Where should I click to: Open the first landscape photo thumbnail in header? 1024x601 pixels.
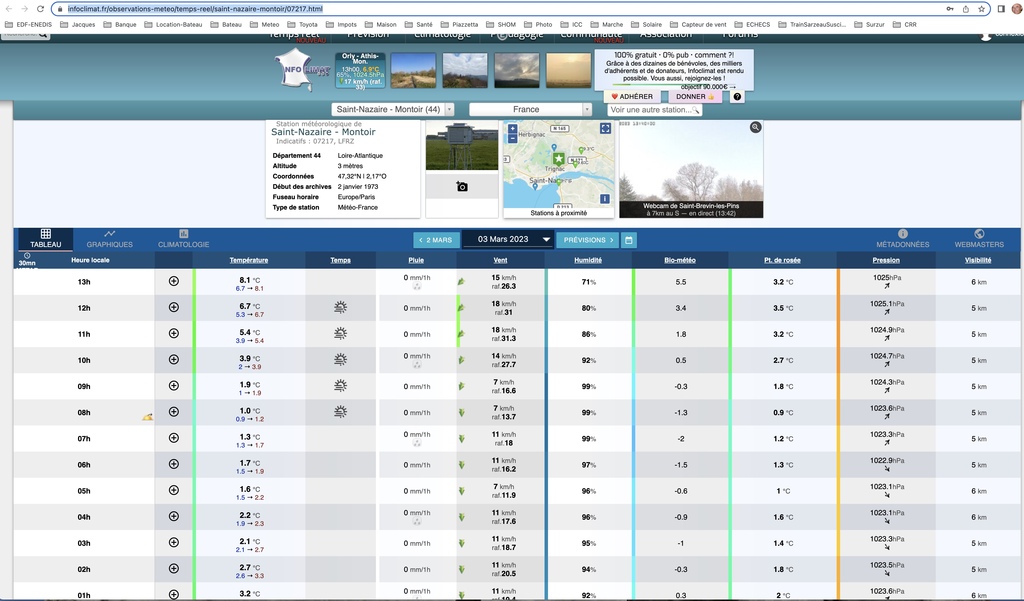tap(413, 71)
